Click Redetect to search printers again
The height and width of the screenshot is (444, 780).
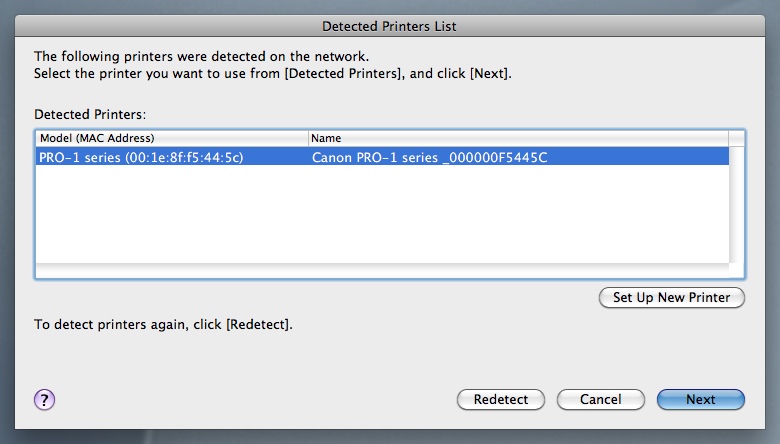[501, 399]
